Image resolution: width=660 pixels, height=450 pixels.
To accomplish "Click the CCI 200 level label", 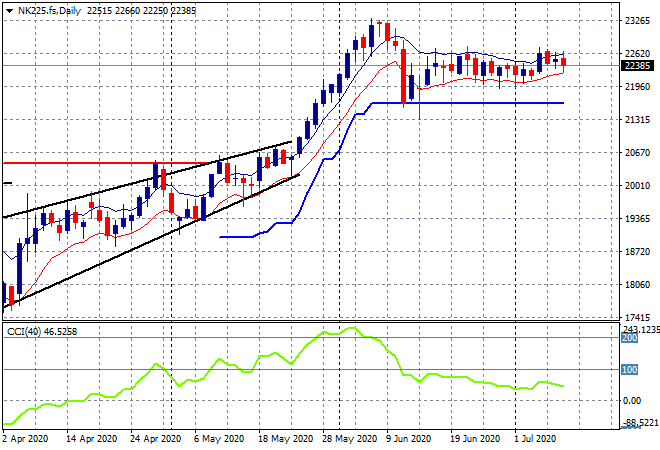I will pos(630,339).
